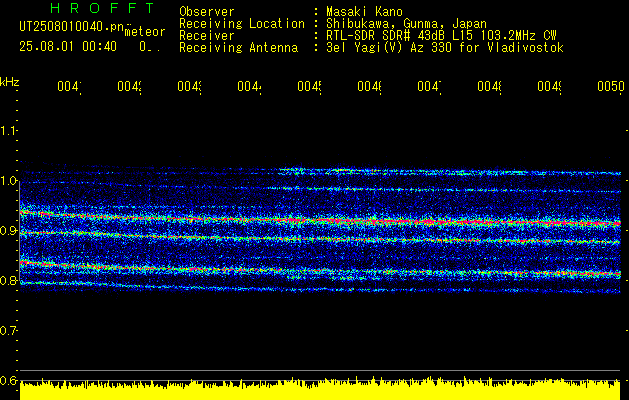The height and width of the screenshot is (400, 629).
Task: Click the 1.0 kHz axis label
Action: 9,181
